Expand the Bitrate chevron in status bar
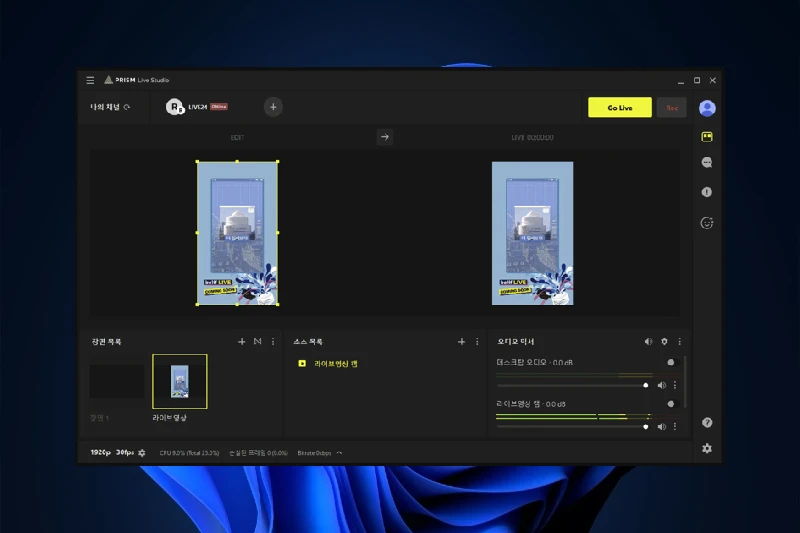The image size is (800, 533). (x=339, y=453)
